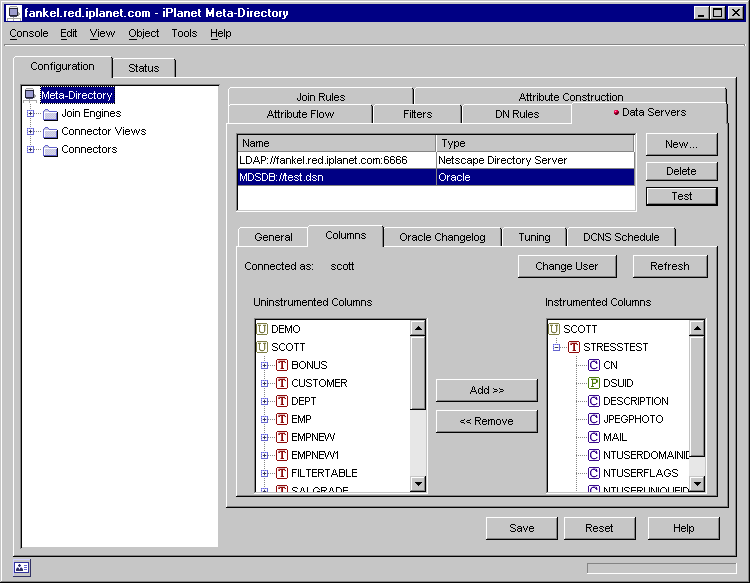
Task: Click the New... button
Action: coord(681,144)
